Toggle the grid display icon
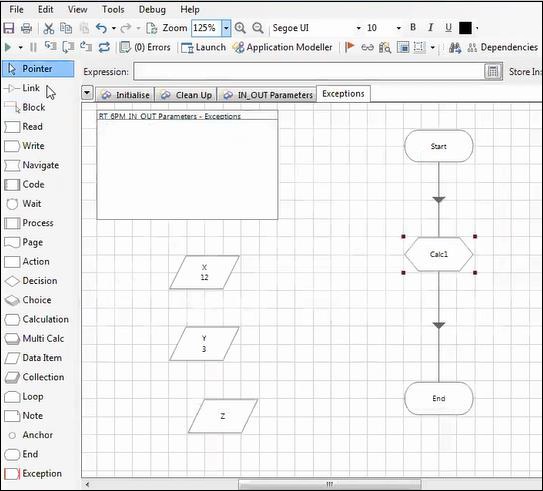This screenshot has height=491, width=543. coord(419,47)
